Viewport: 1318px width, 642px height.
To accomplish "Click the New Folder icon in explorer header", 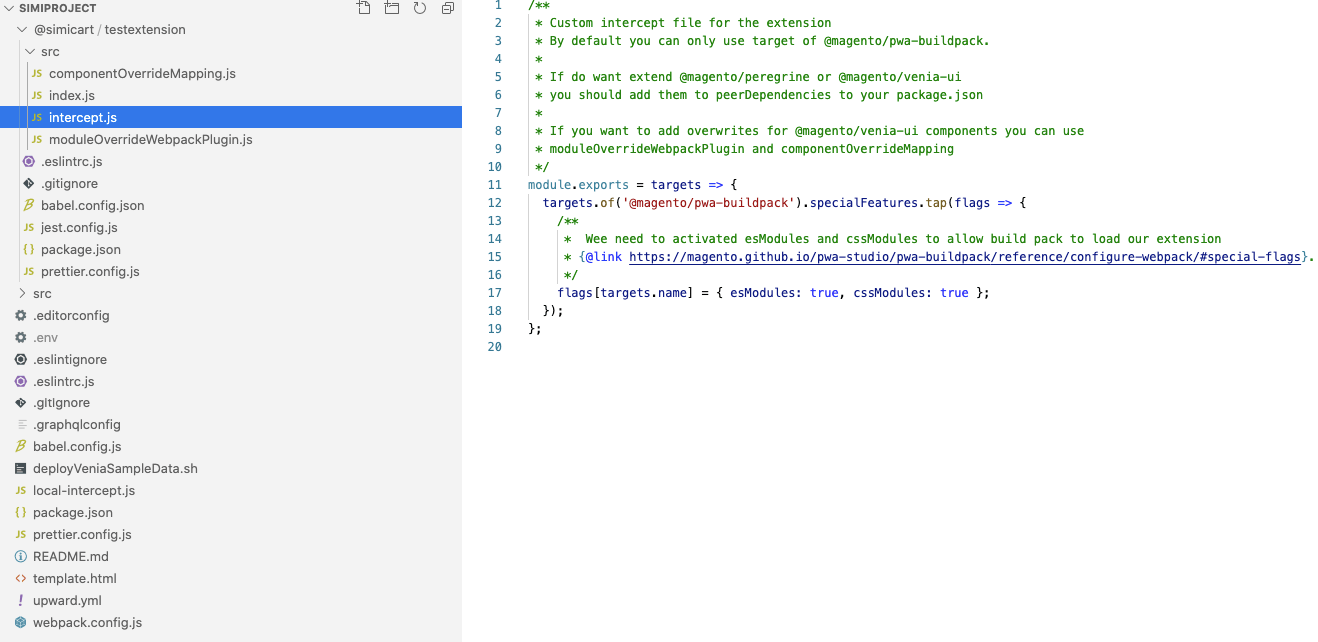I will coord(392,8).
